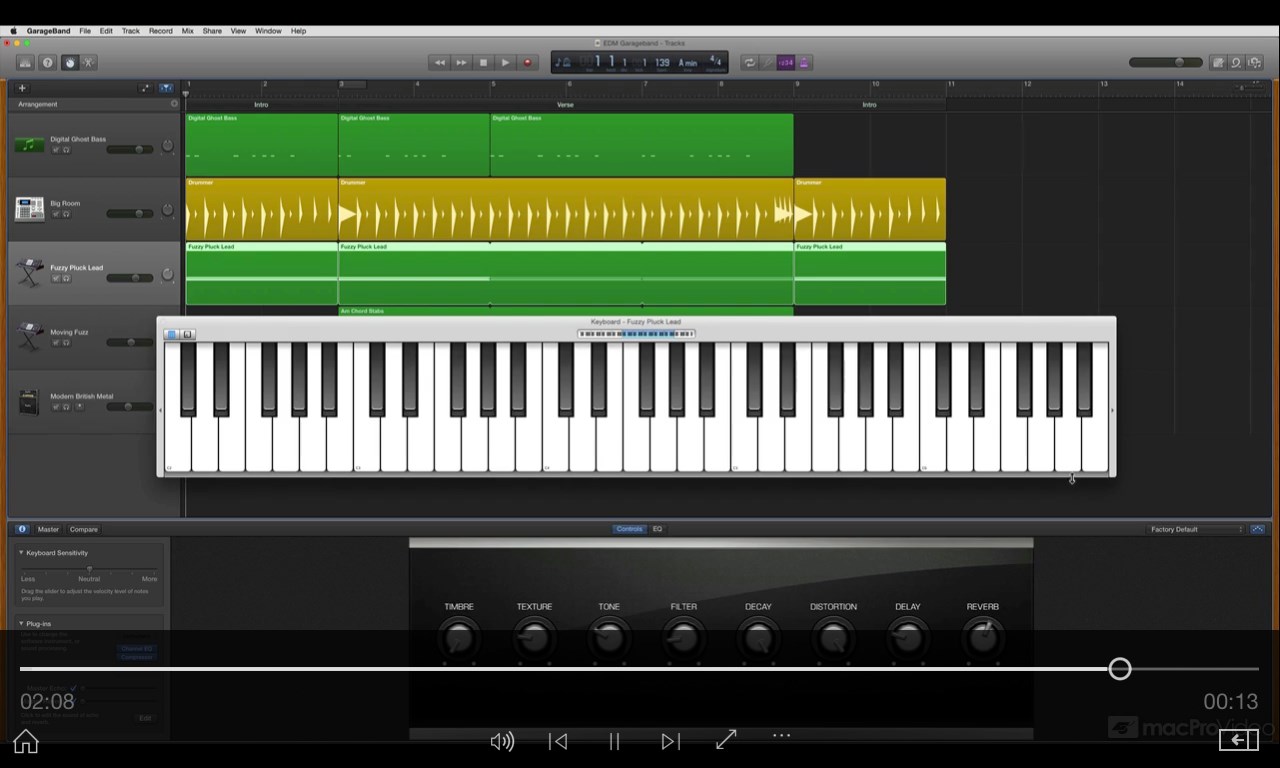This screenshot has height=768, width=1280.
Task: Click the 4/4 time signature display
Action: (715, 63)
